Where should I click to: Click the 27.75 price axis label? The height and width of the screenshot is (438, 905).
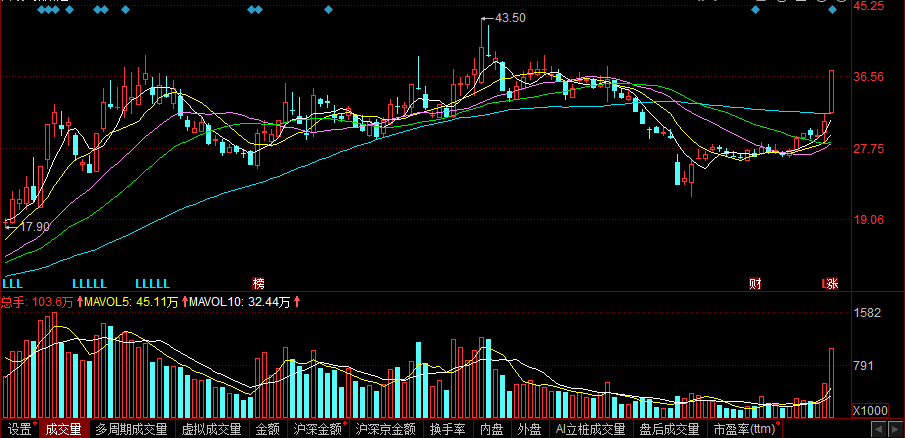point(869,149)
